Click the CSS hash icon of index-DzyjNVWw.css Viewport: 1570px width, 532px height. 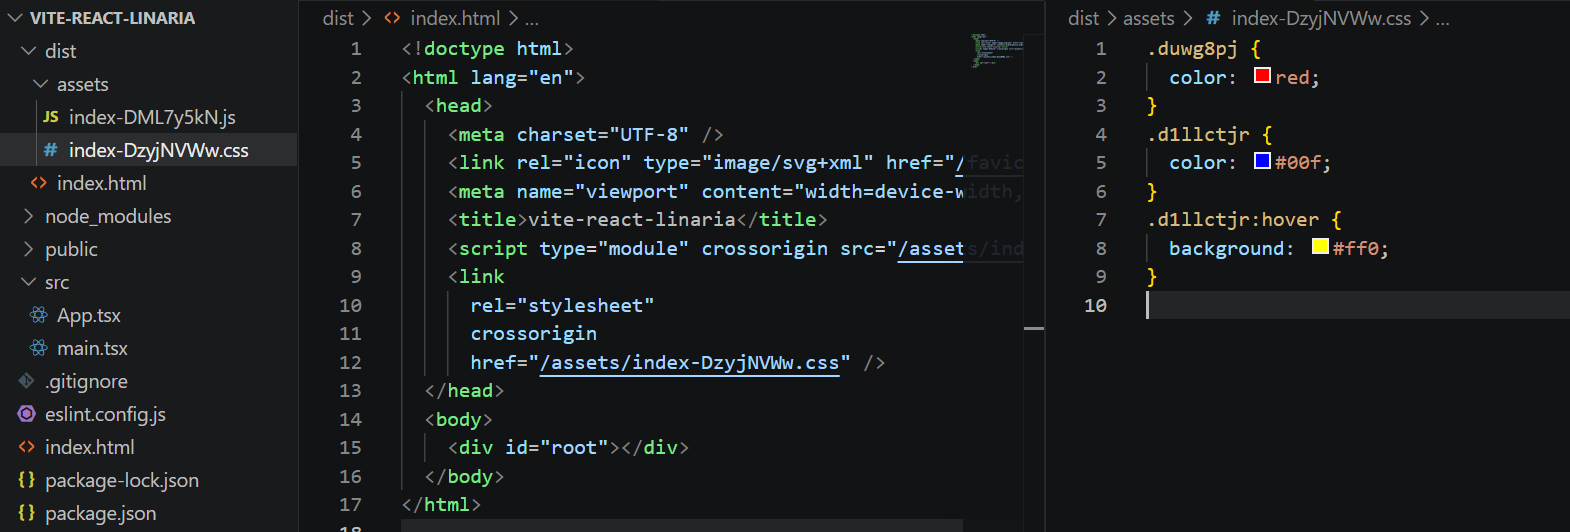coord(51,150)
